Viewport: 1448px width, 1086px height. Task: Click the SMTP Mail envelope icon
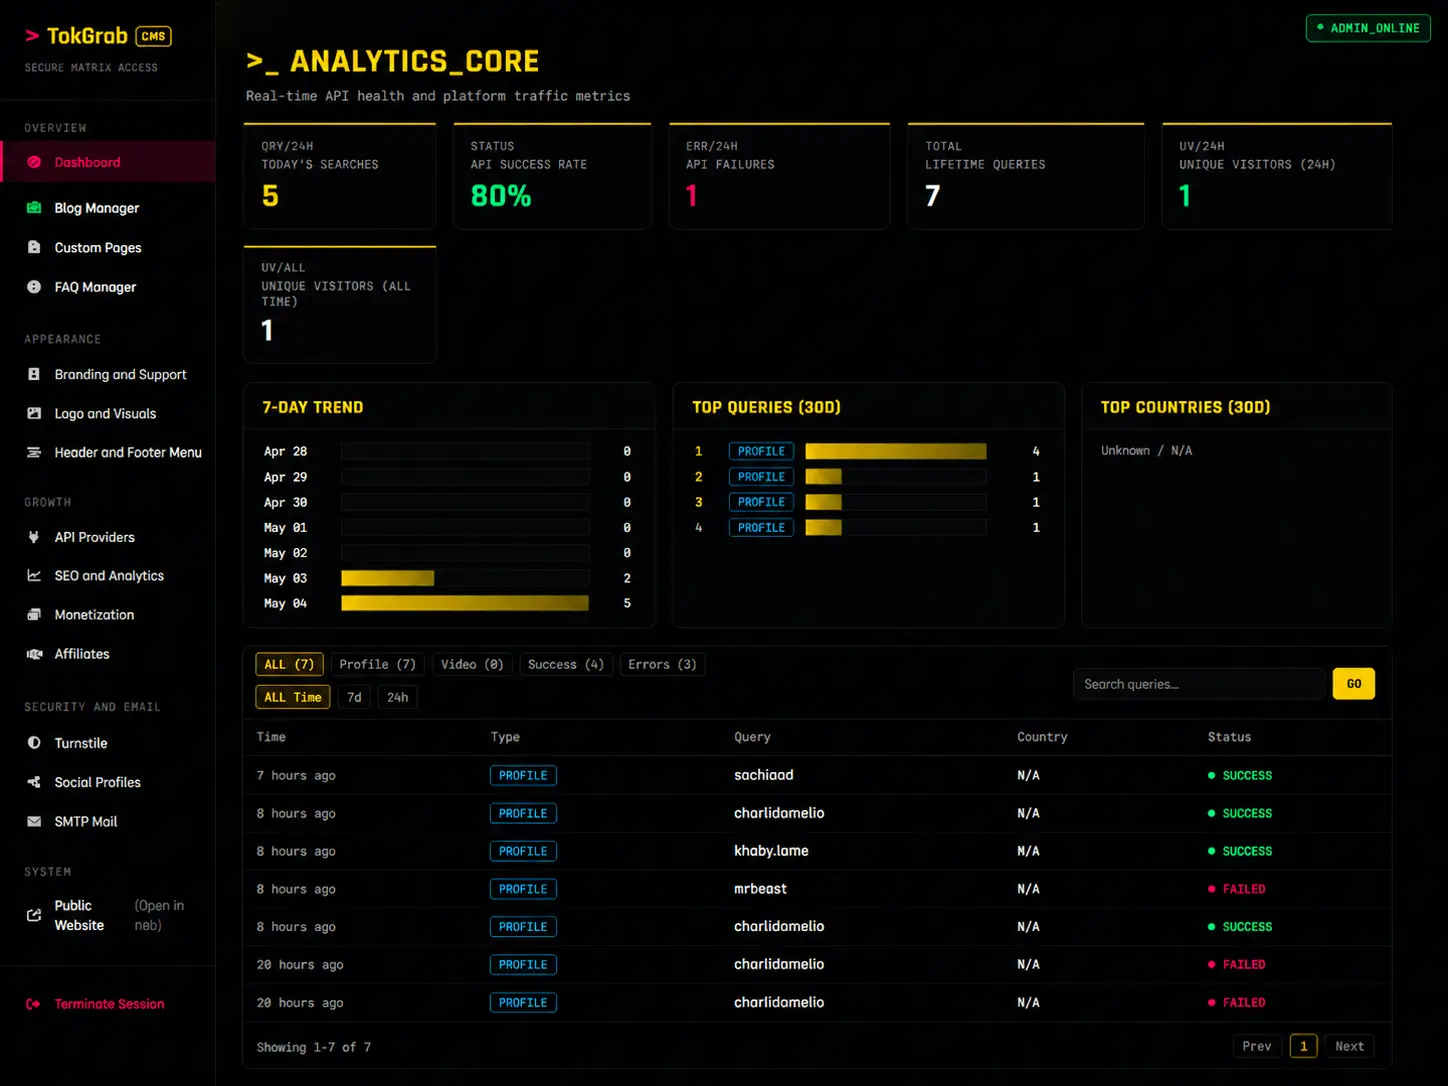34,821
